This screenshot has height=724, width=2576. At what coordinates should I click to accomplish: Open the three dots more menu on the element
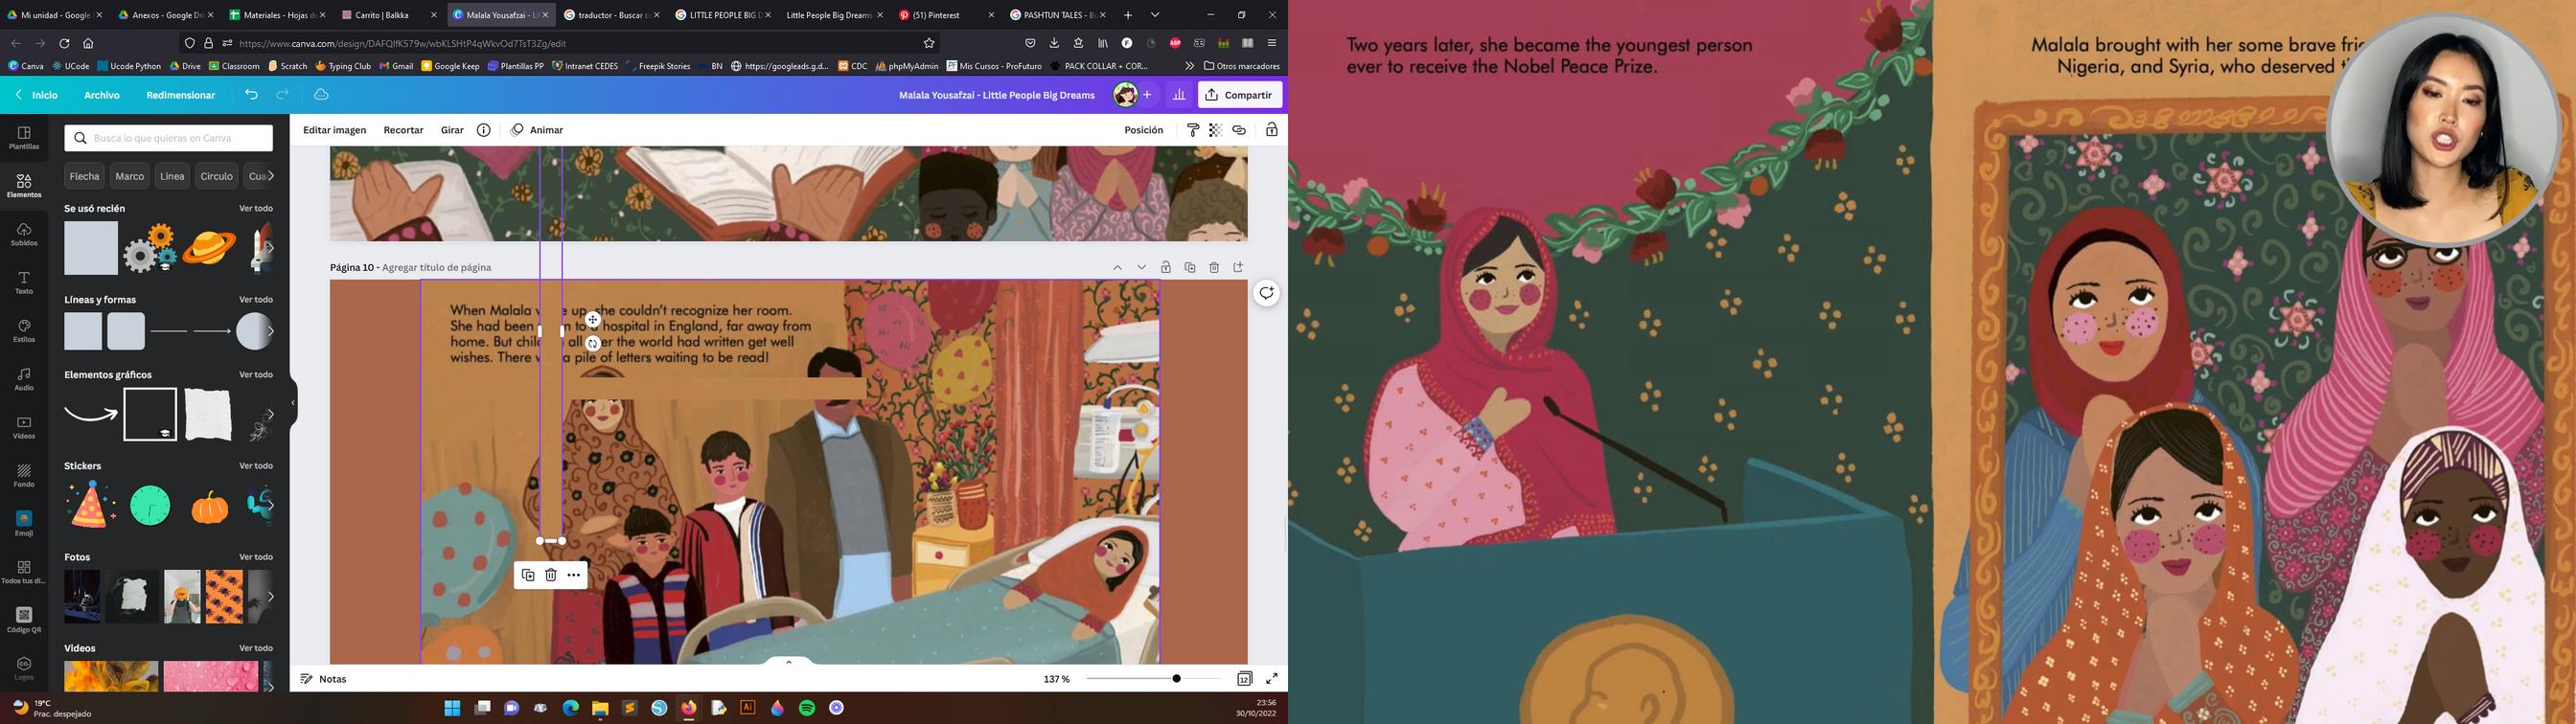coord(574,575)
